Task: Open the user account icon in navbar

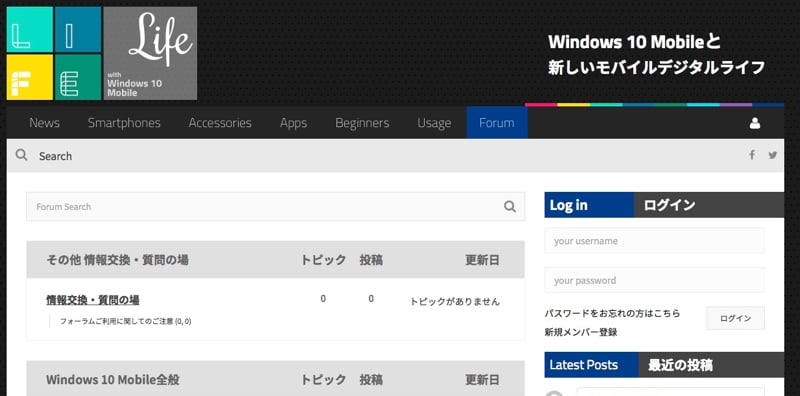Action: pyautogui.click(x=755, y=123)
